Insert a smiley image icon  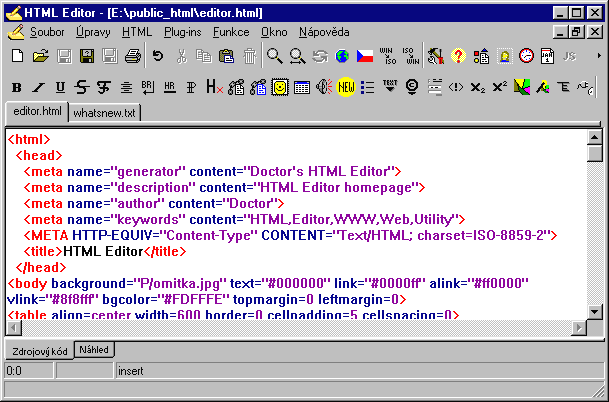[280, 87]
